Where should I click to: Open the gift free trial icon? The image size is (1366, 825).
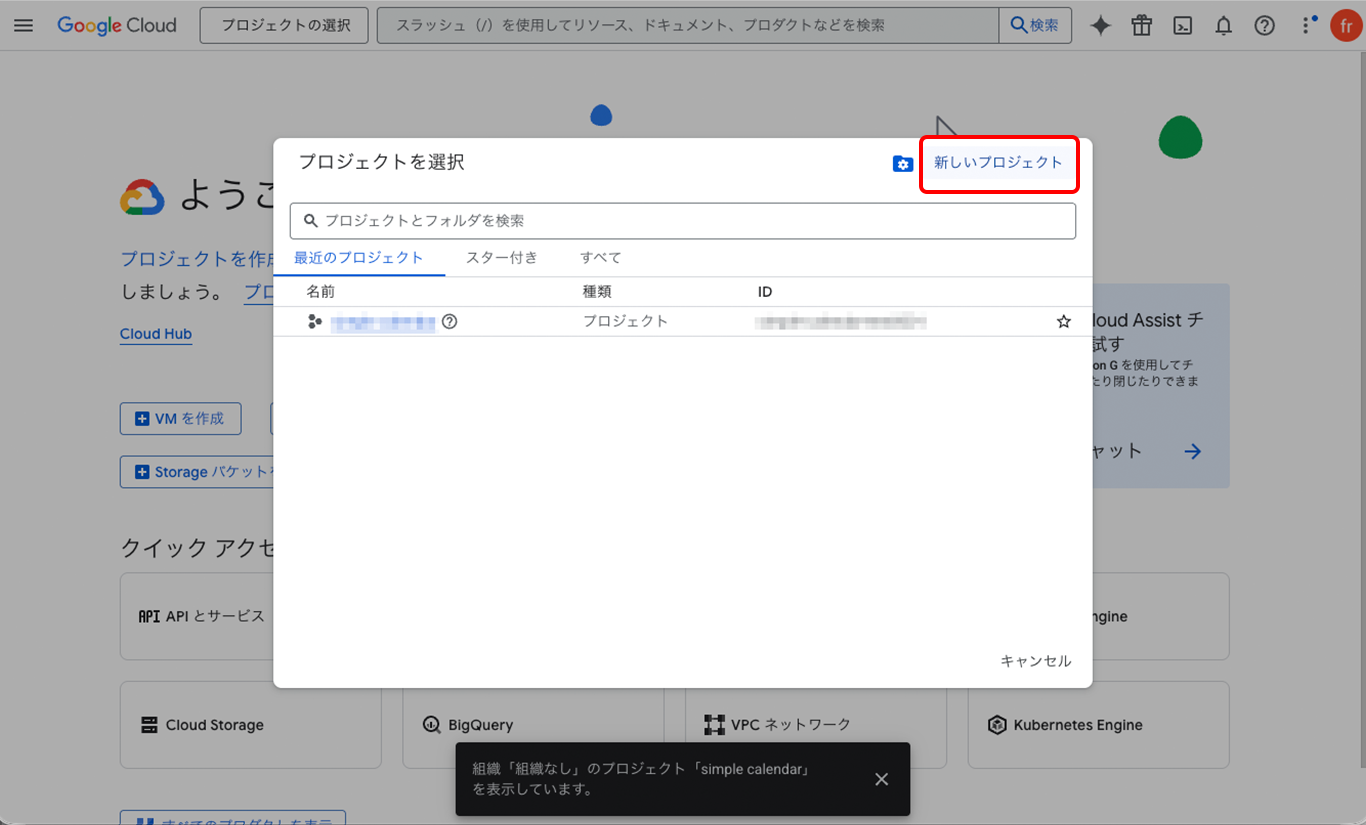tap(1142, 26)
